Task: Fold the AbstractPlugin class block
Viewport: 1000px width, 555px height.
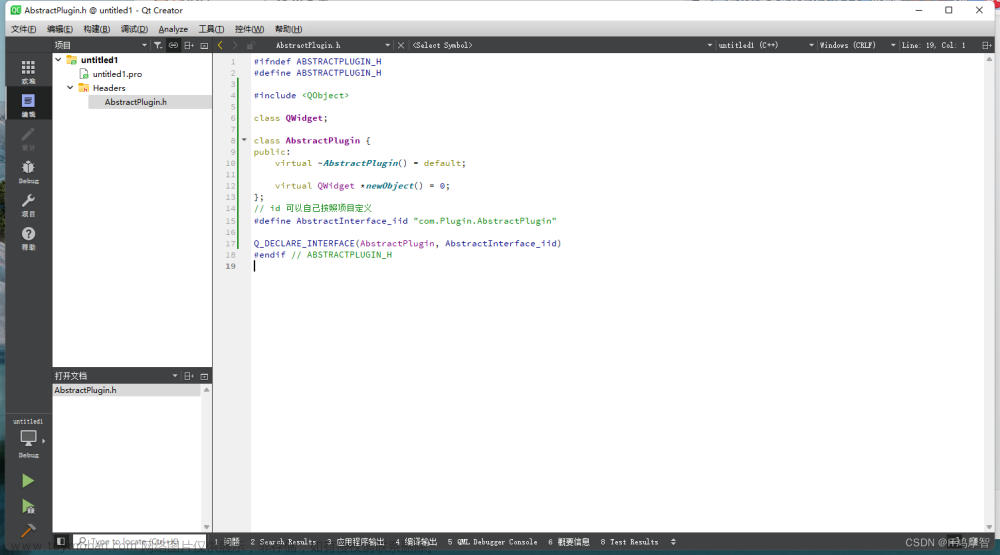Action: point(244,140)
